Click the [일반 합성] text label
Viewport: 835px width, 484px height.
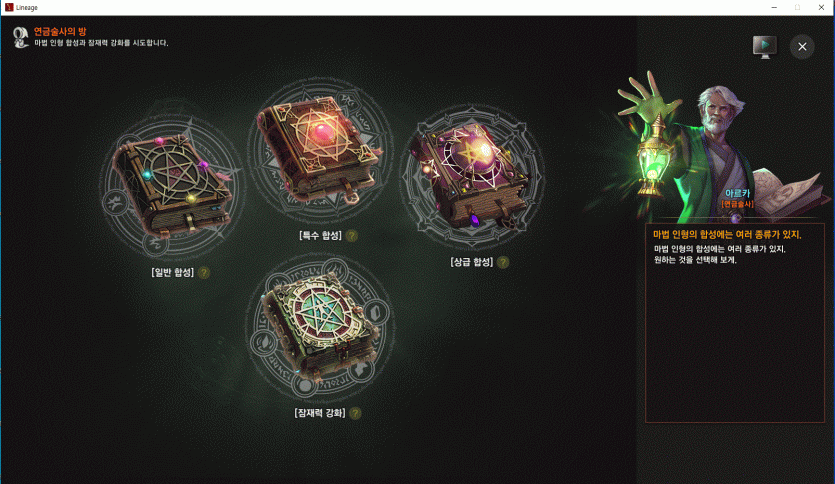(173, 273)
